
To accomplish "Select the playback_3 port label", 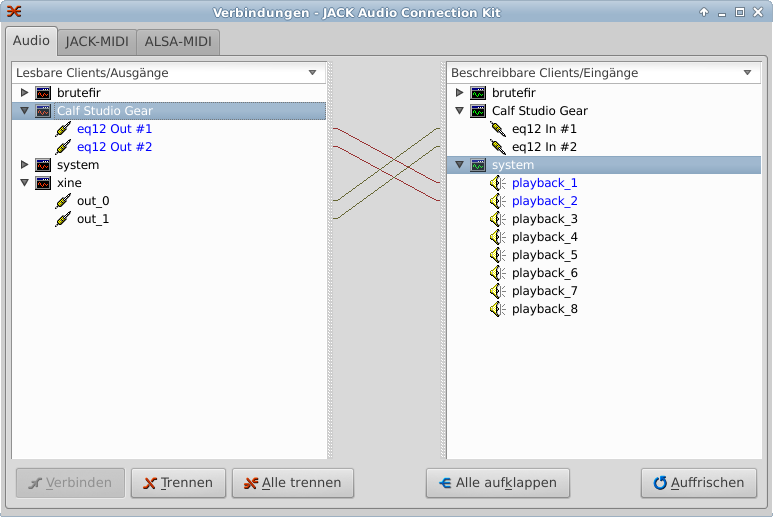I will click(545, 219).
